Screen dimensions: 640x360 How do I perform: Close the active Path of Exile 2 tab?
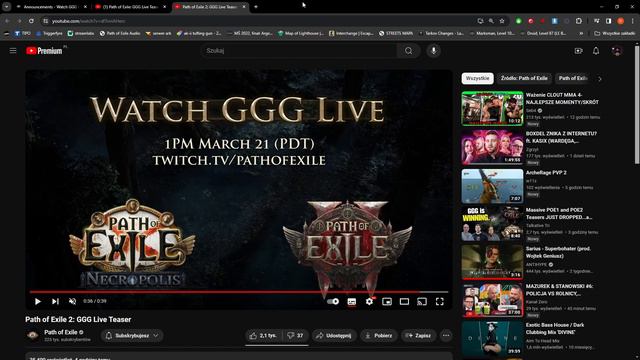[x=244, y=7]
